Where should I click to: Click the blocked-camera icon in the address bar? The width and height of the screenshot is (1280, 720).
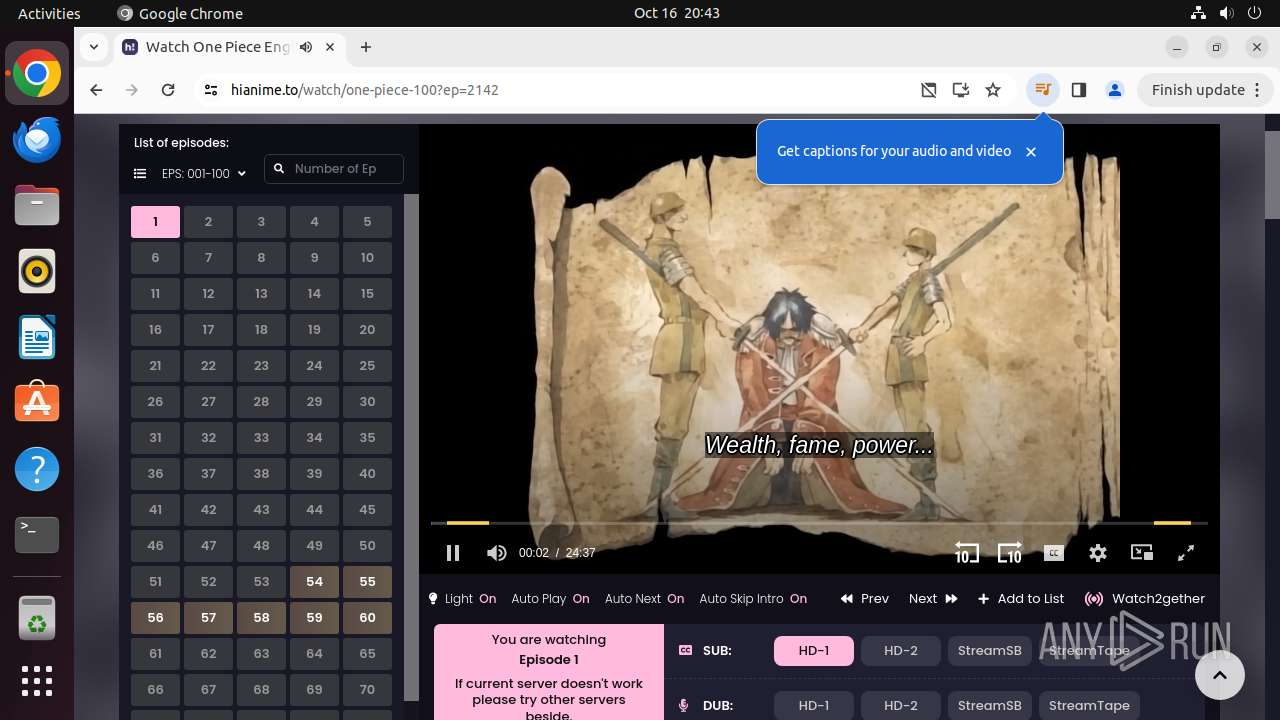[929, 90]
